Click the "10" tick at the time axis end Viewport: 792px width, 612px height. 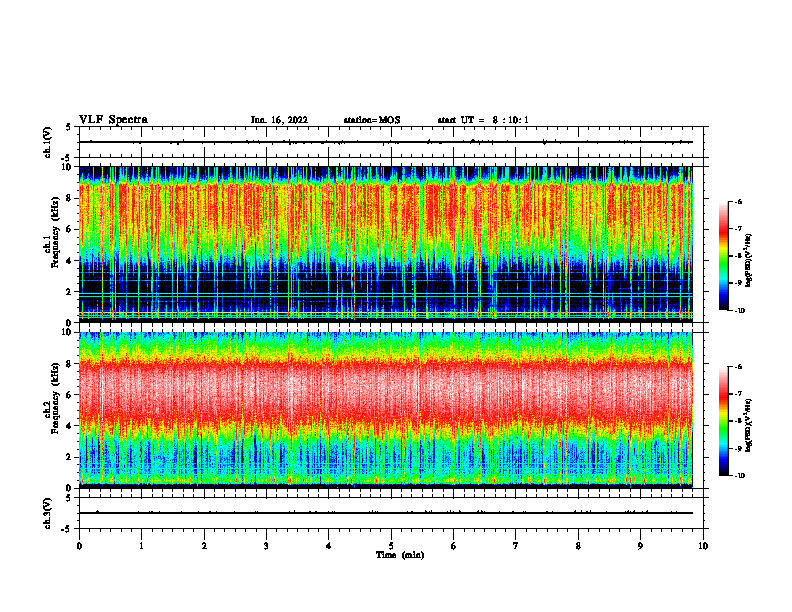703,546
